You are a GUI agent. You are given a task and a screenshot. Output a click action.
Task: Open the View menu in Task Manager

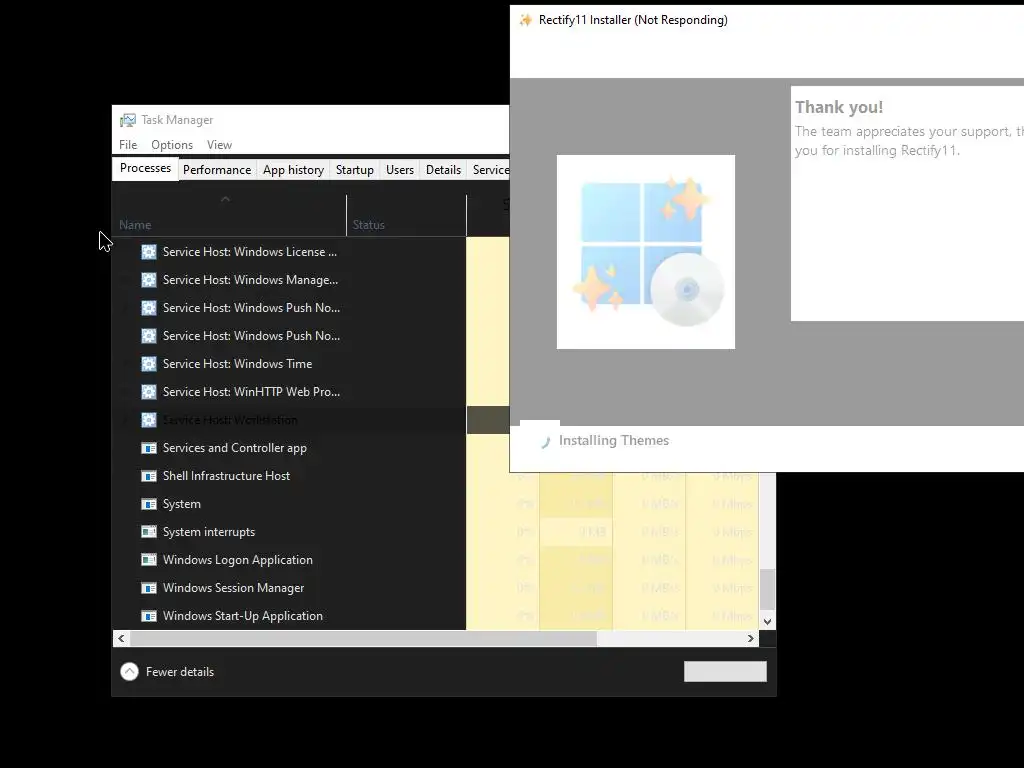point(219,145)
